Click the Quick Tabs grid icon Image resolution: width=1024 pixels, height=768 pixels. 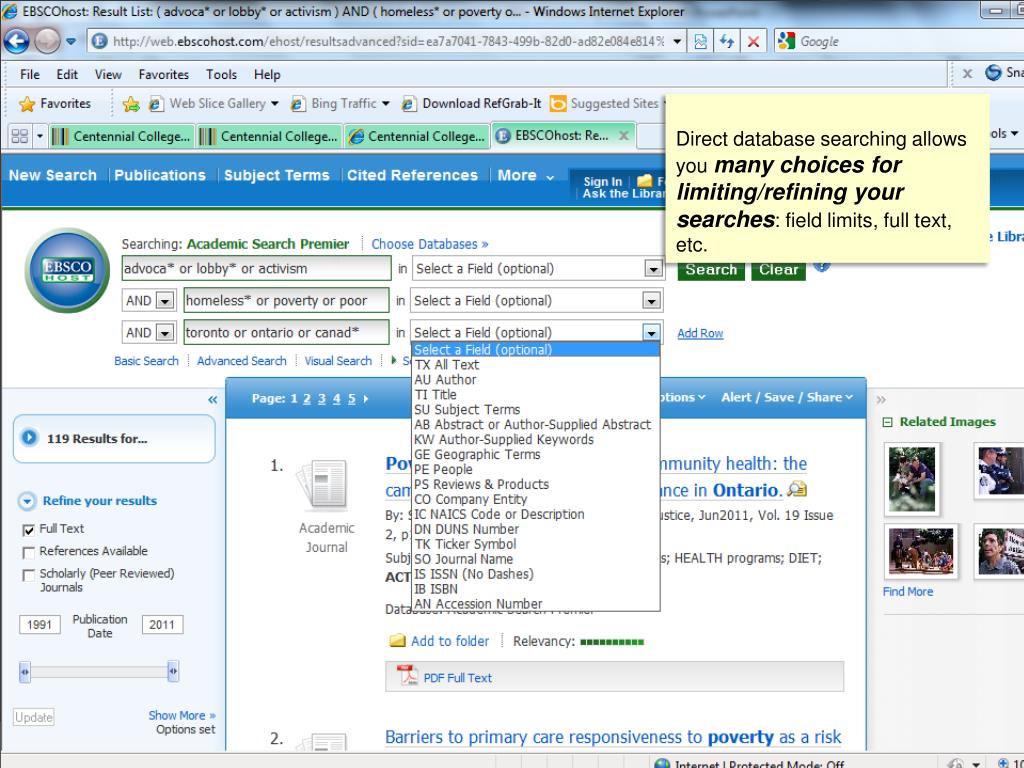[x=20, y=136]
